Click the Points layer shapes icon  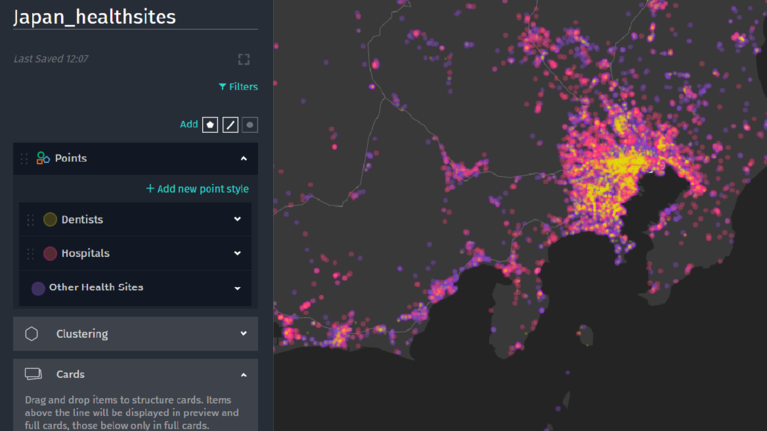click(x=43, y=158)
